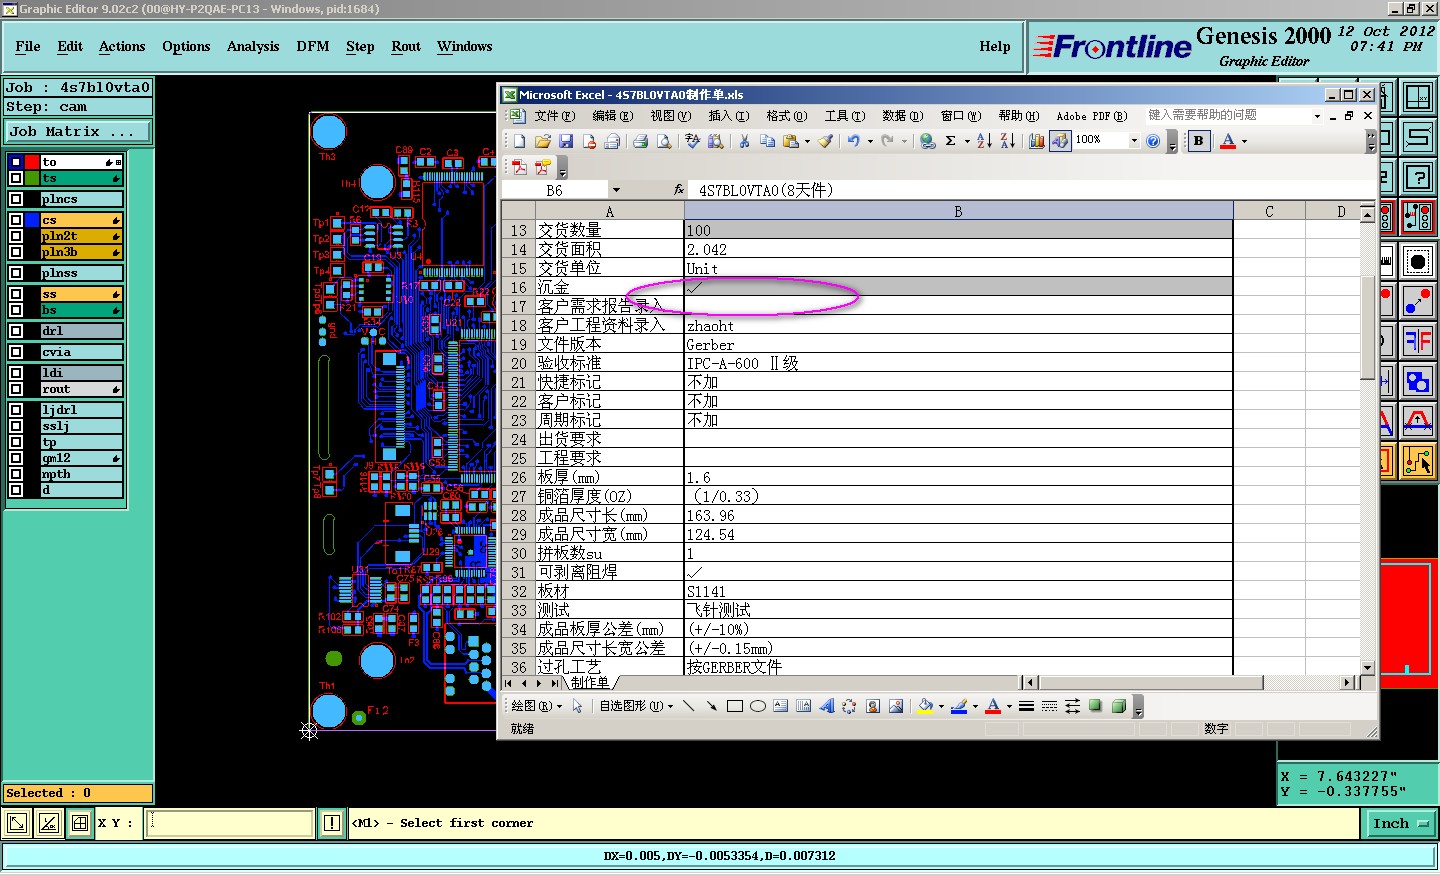
Task: Click the Genesis black octagon pad icon
Action: tap(1418, 262)
